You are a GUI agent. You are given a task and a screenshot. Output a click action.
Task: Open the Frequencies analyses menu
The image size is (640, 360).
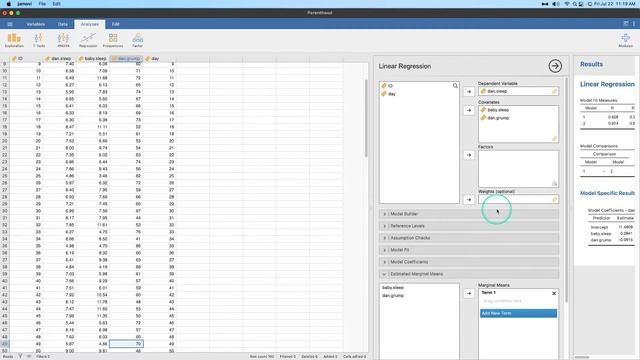click(113, 40)
